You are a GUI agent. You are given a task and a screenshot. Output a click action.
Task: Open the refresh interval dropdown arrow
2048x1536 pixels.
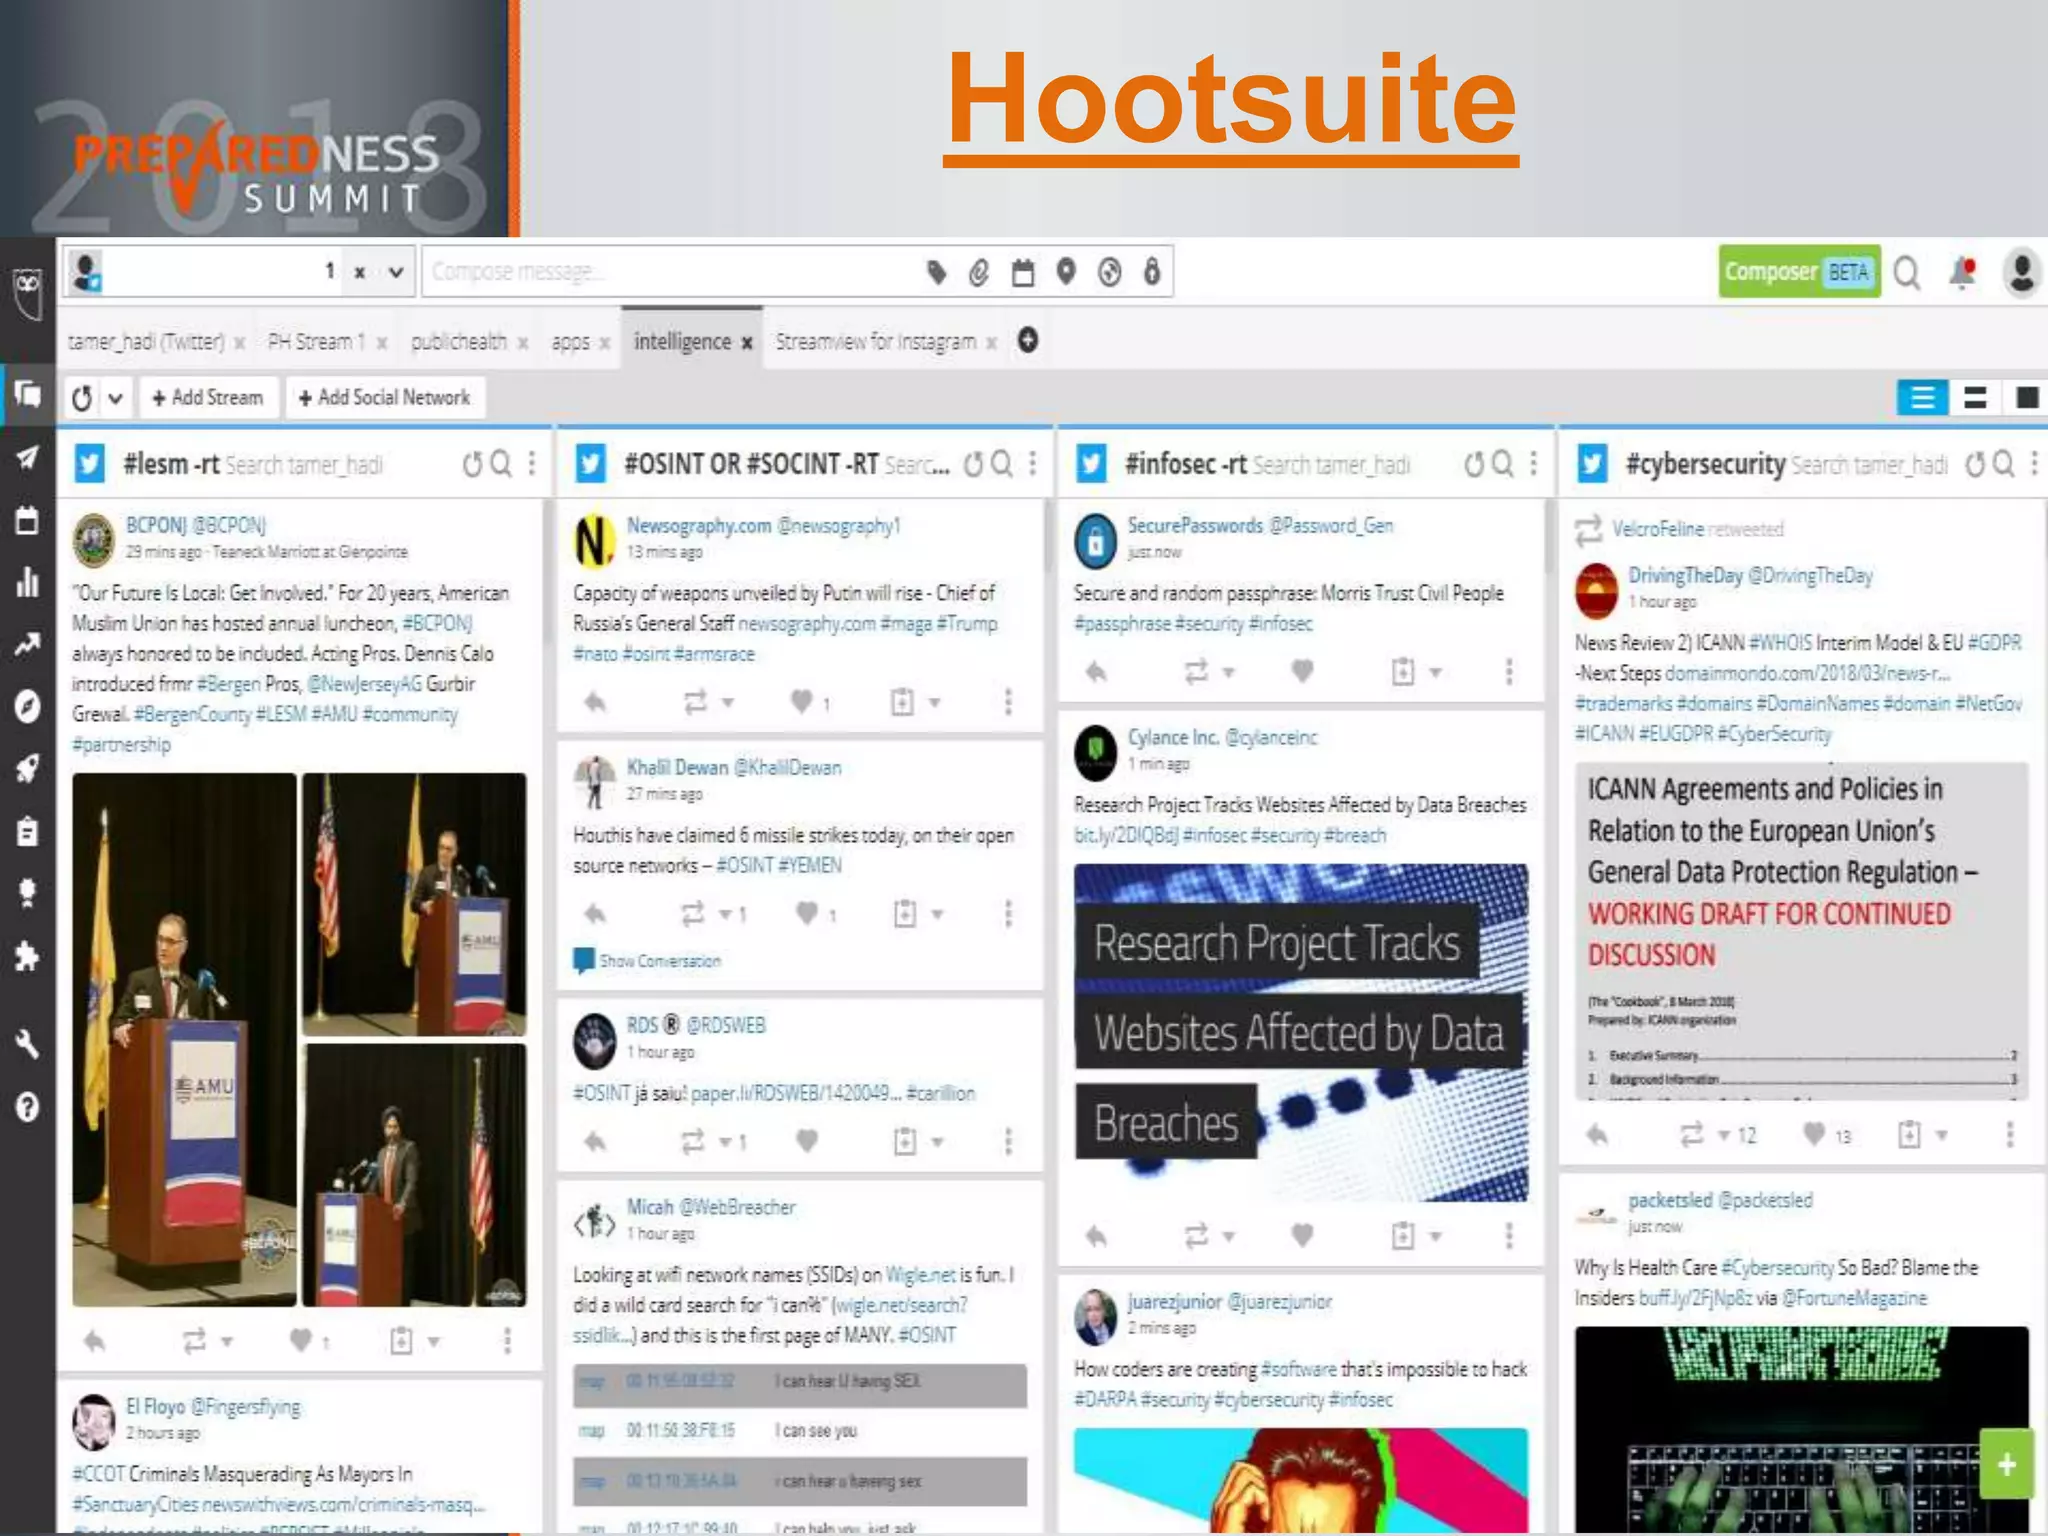coord(116,398)
